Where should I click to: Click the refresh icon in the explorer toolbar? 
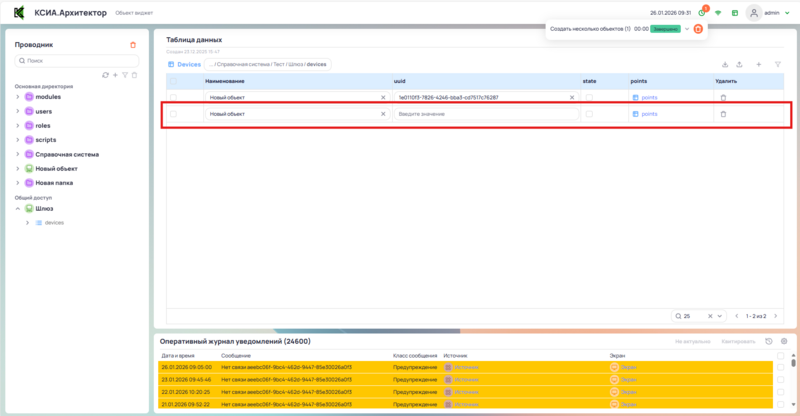pos(105,75)
